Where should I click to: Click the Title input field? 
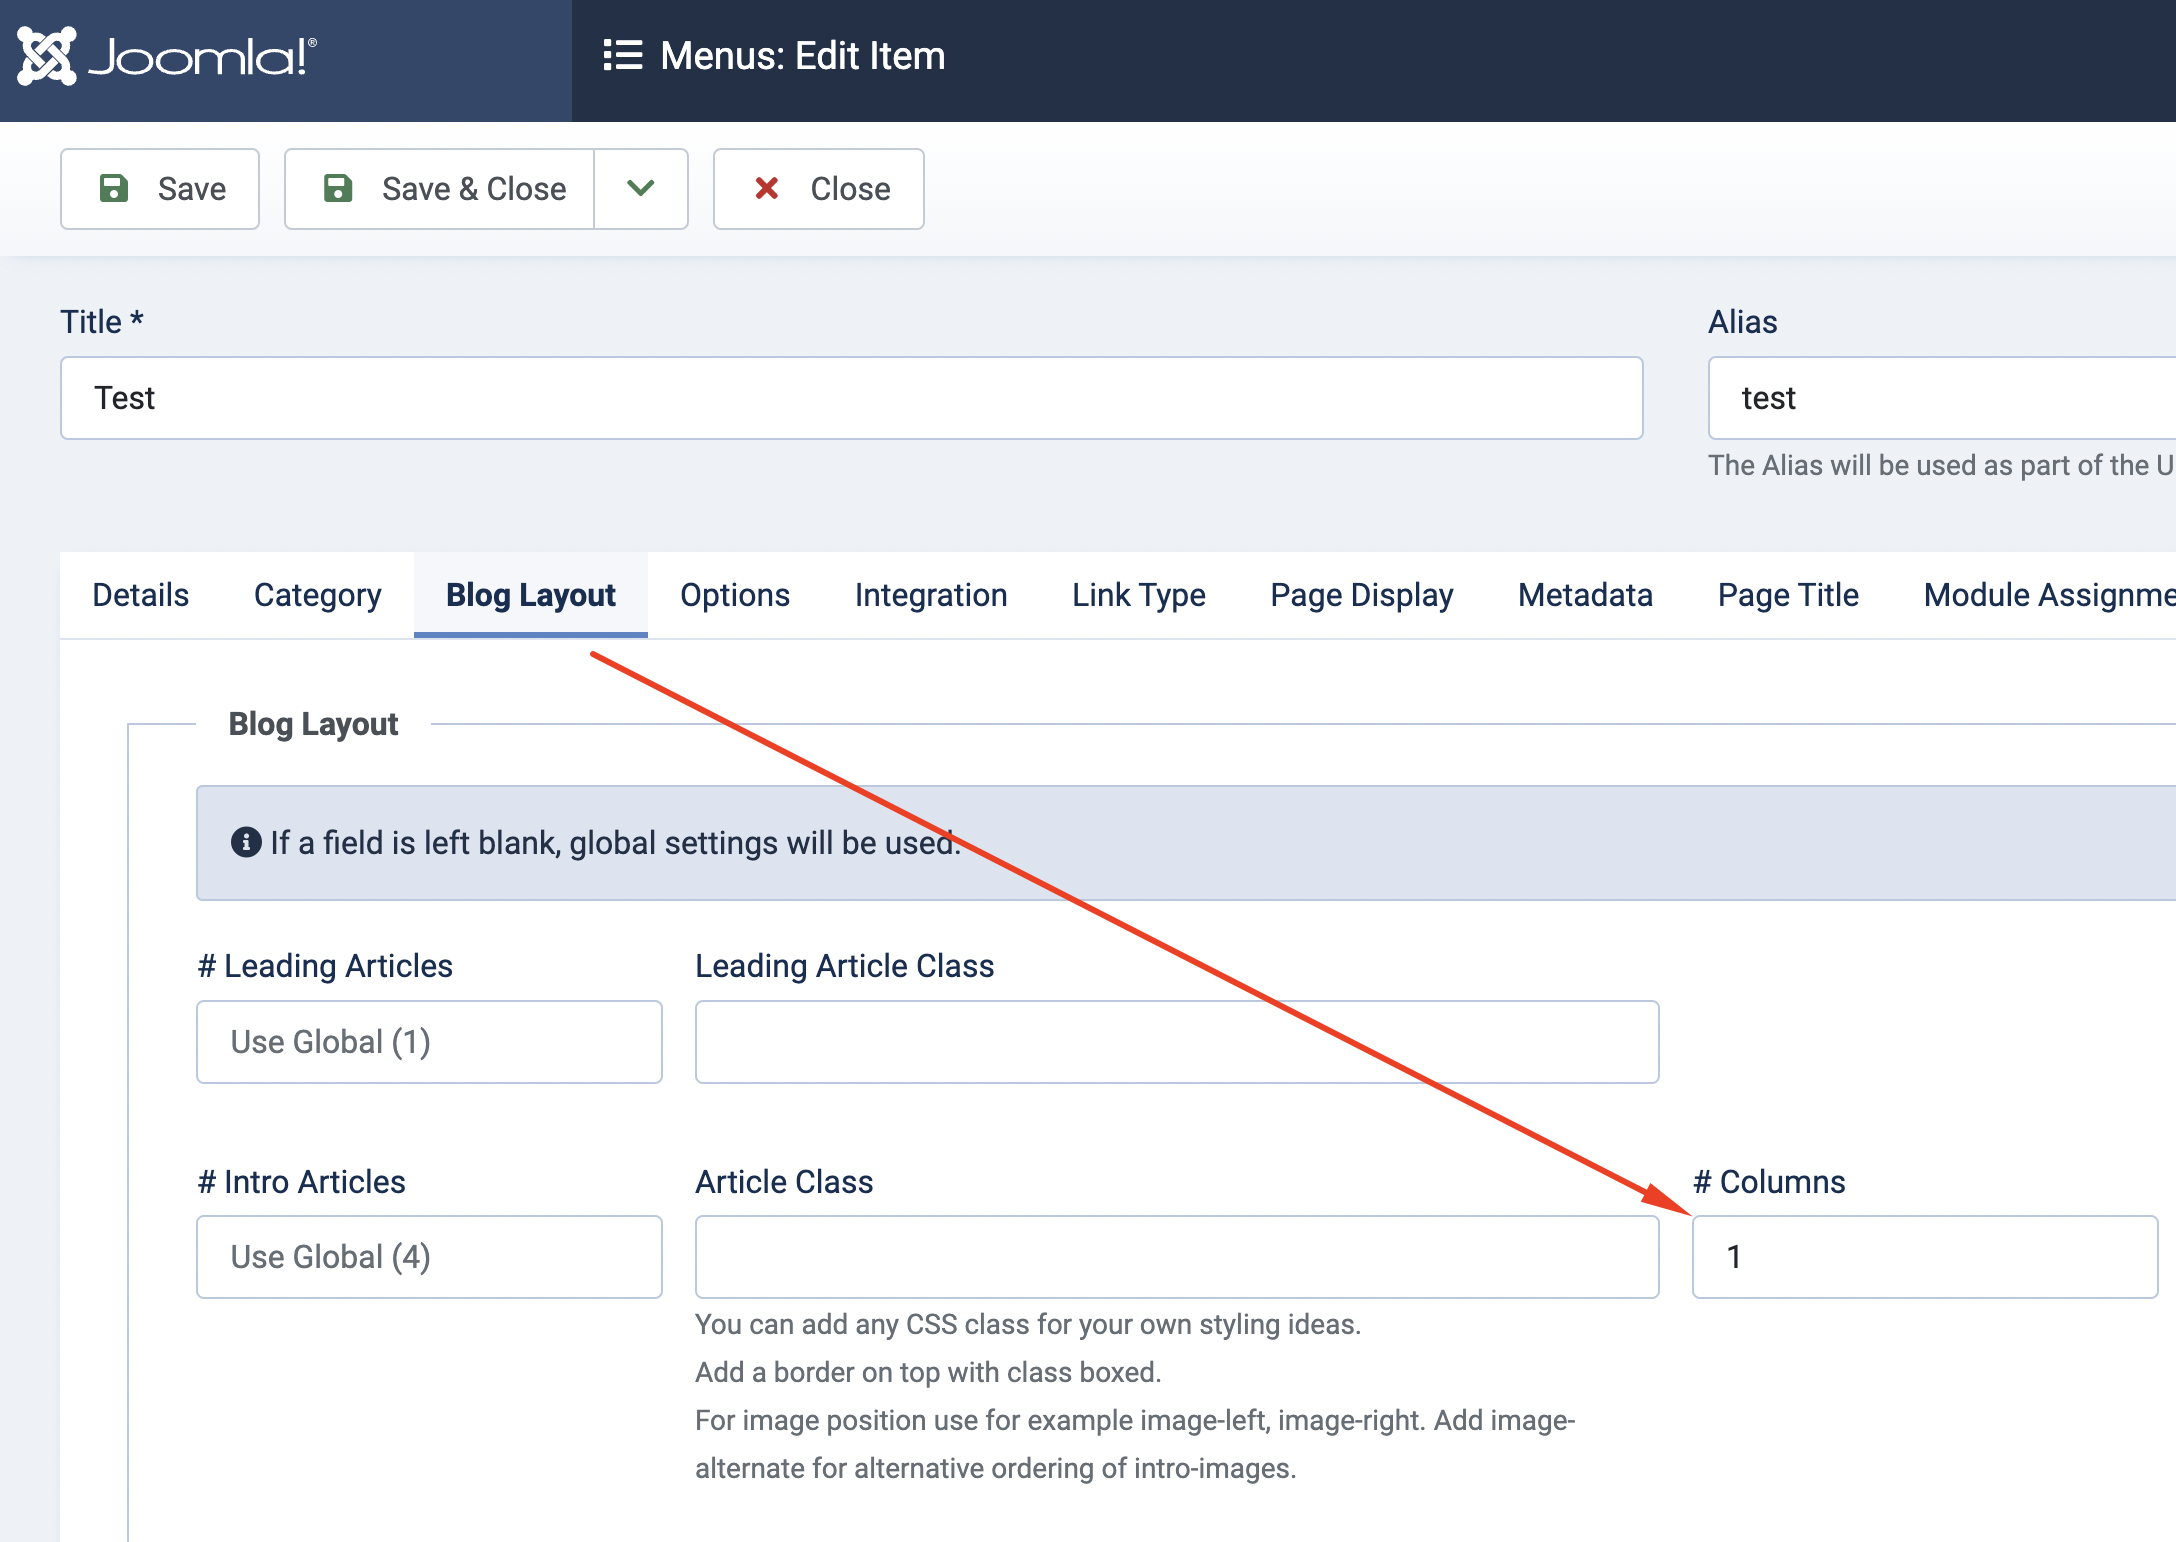(851, 398)
